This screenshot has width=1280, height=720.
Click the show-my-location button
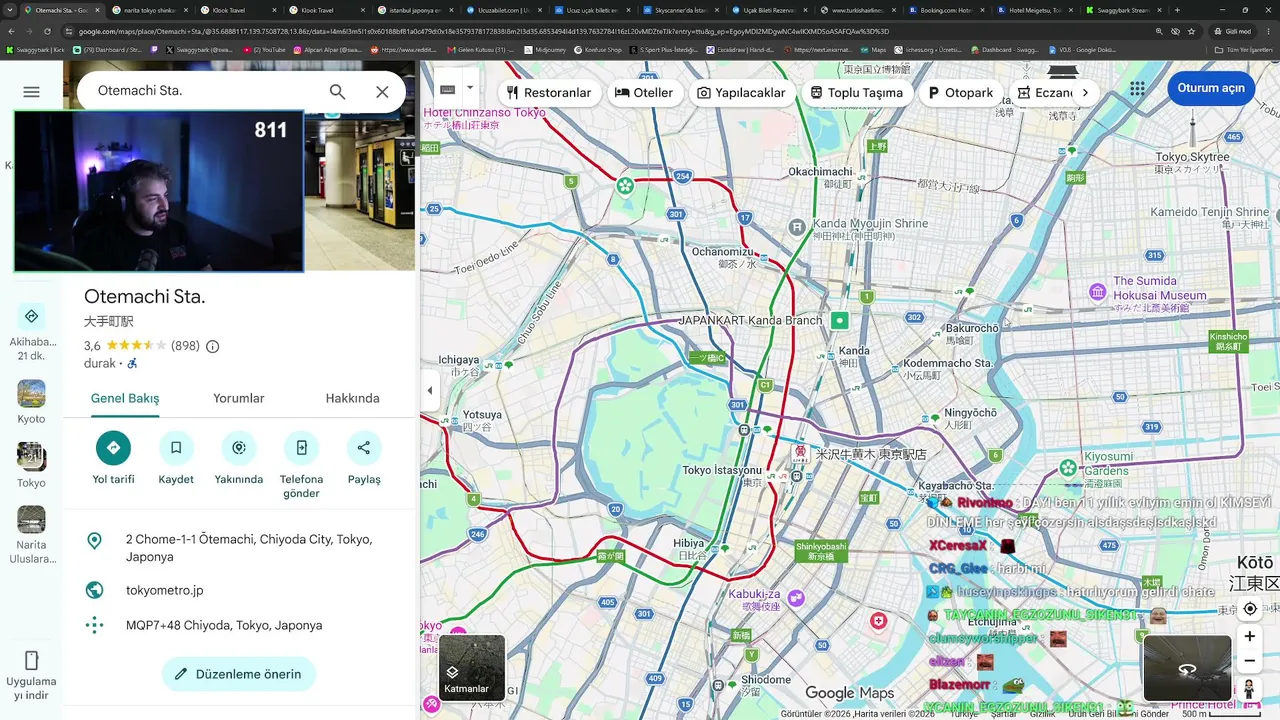click(1249, 609)
